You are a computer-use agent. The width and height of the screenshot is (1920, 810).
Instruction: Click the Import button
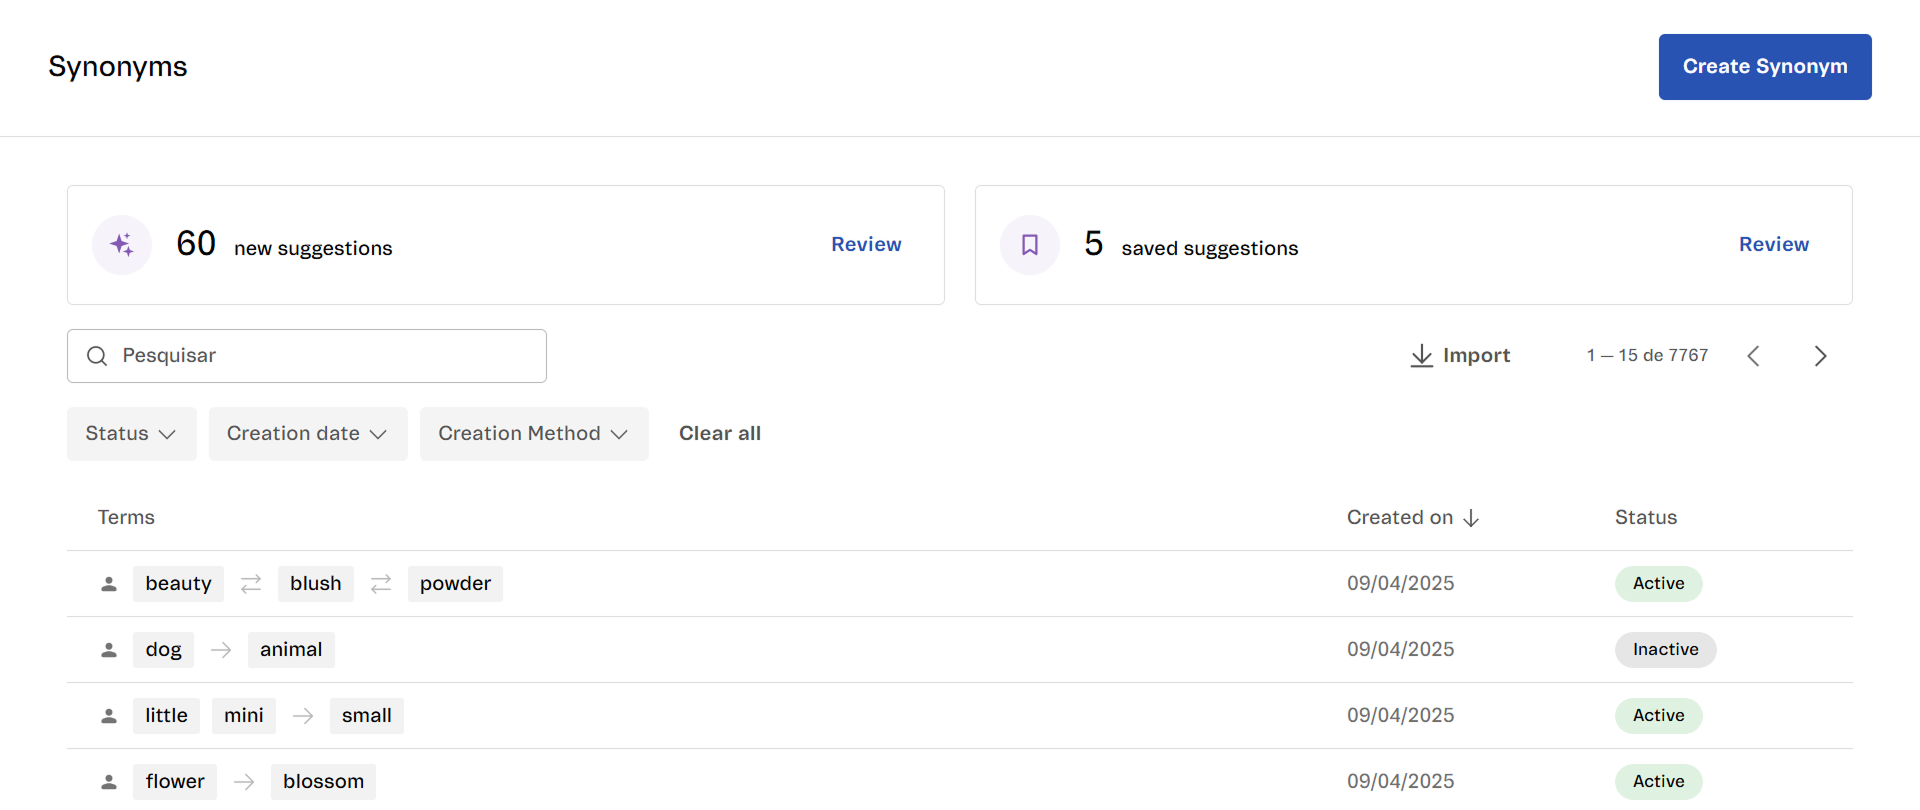[x=1460, y=356]
